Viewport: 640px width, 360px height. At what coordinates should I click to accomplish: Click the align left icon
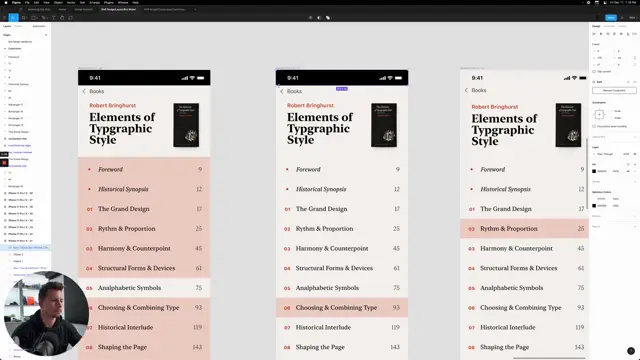pos(594,34)
